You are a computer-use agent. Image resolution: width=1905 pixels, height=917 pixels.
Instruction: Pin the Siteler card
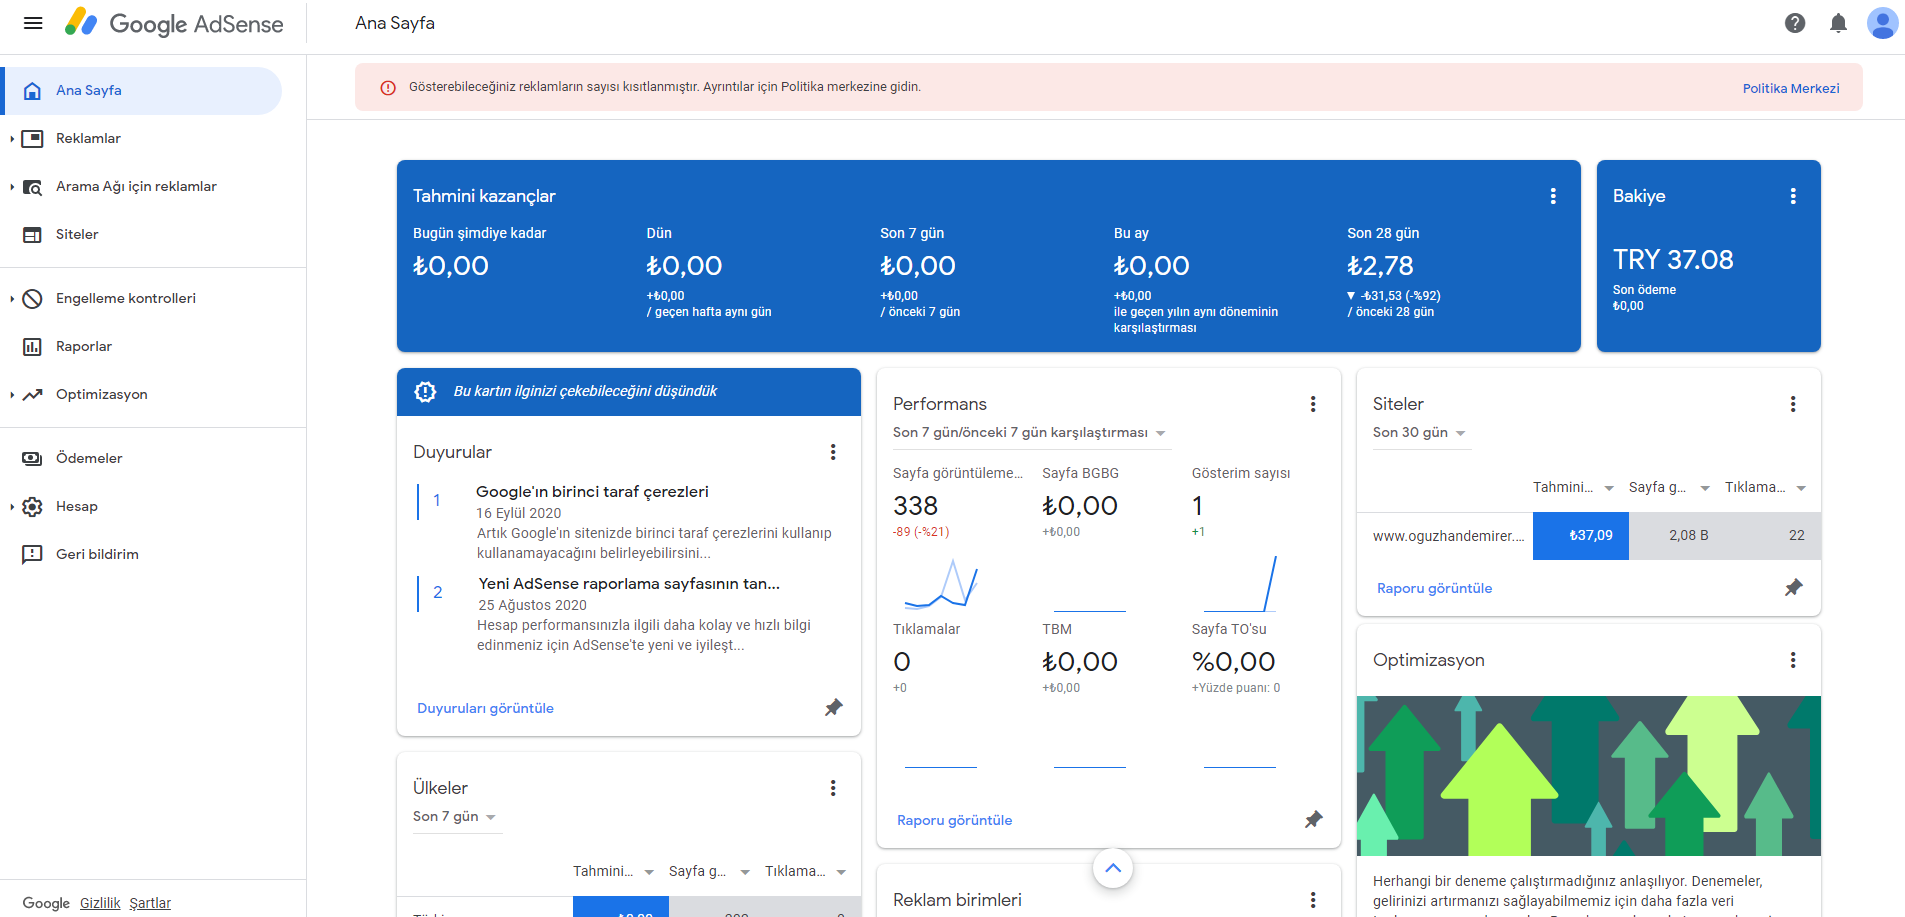[x=1793, y=588]
